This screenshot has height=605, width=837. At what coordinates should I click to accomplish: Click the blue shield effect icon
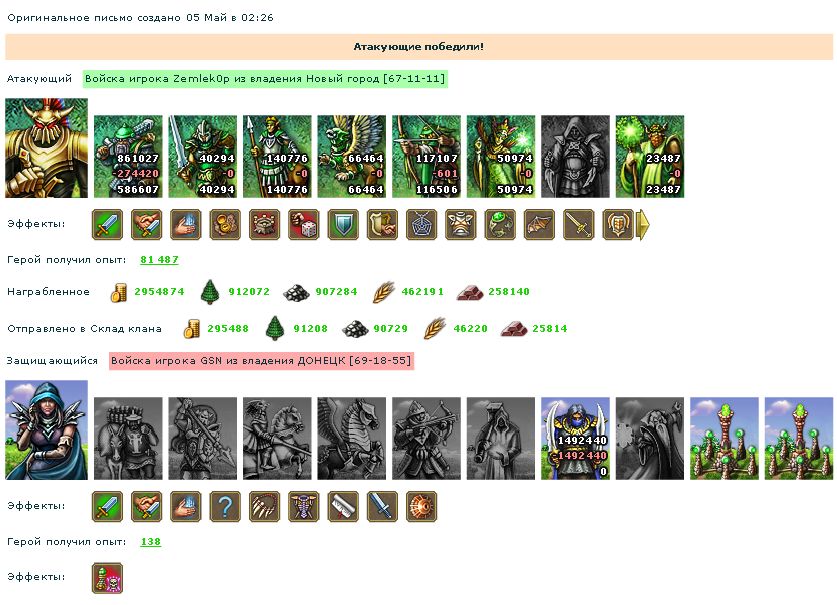tap(343, 224)
